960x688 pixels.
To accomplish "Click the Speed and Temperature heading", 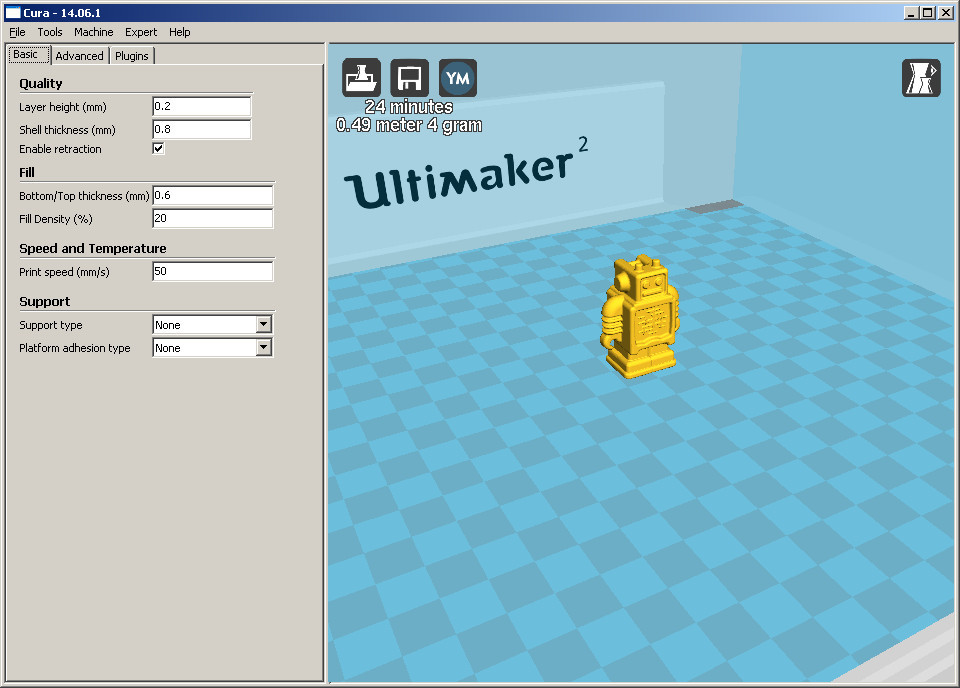I will (92, 248).
